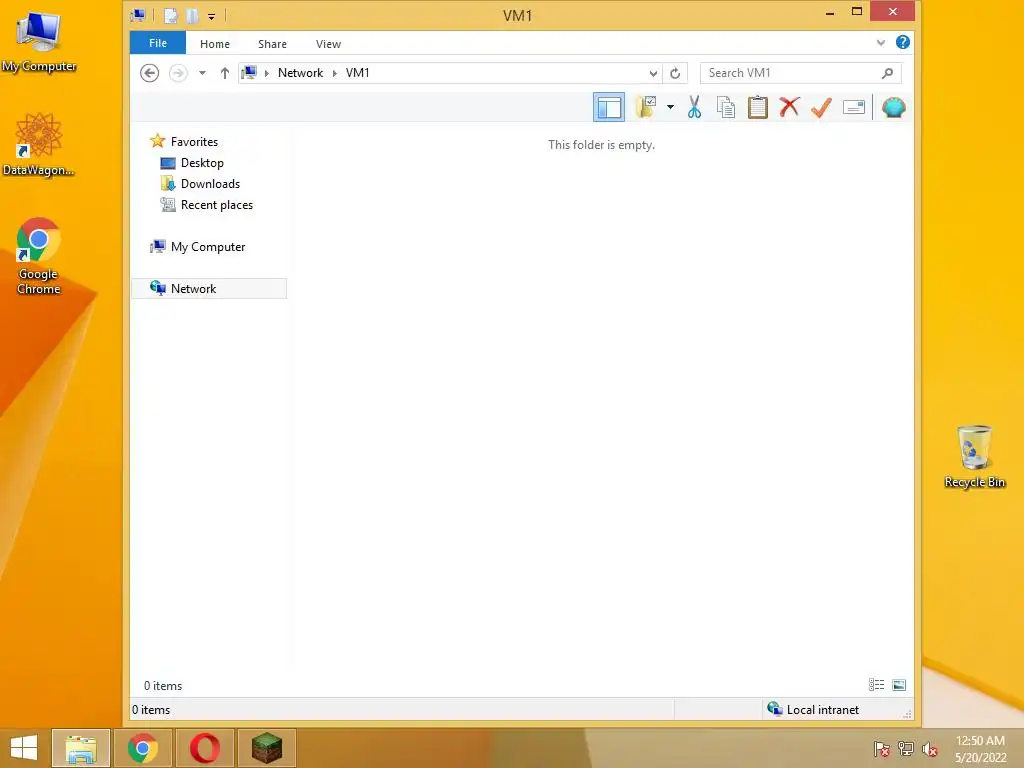Select Network in the navigation pane
This screenshot has width=1024, height=768.
pyautogui.click(x=209, y=289)
